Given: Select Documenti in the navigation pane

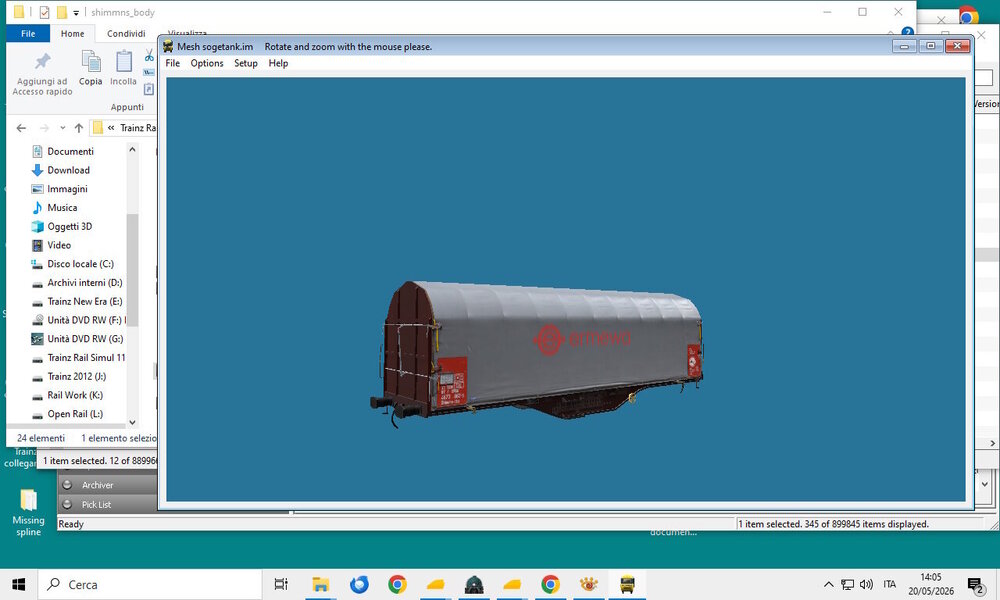Looking at the screenshot, I should (70, 151).
